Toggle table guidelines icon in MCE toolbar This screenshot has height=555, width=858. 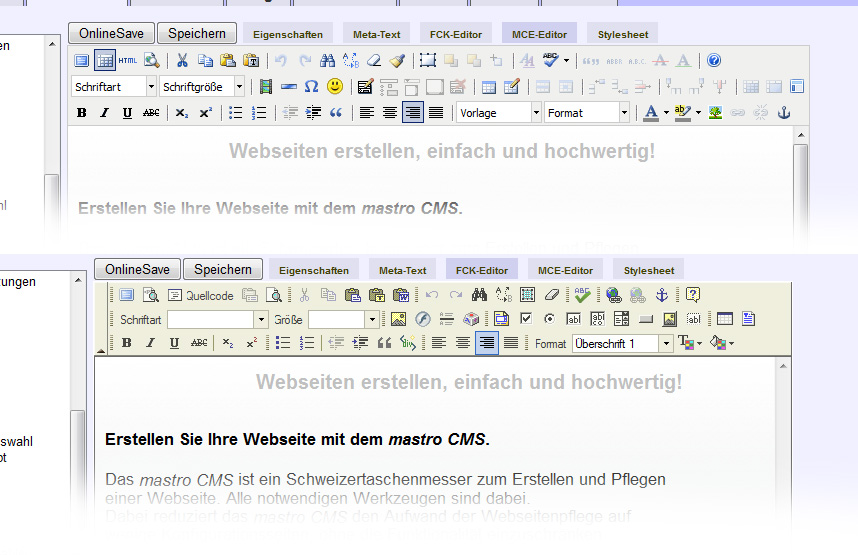point(105,60)
